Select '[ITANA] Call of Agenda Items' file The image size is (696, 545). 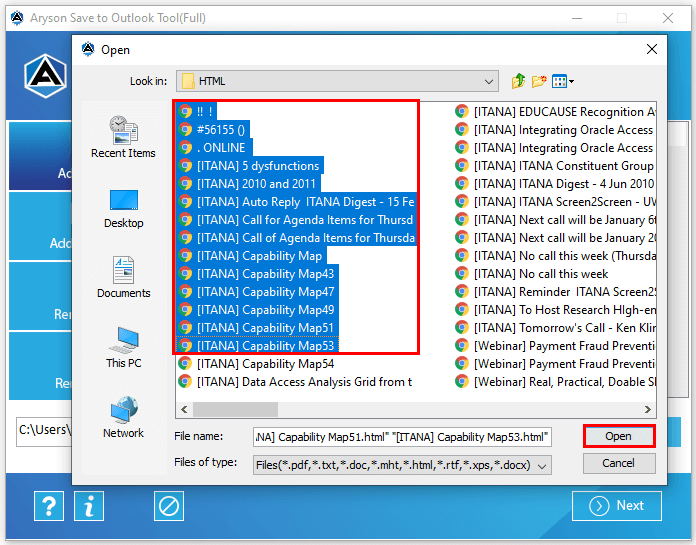coord(296,238)
